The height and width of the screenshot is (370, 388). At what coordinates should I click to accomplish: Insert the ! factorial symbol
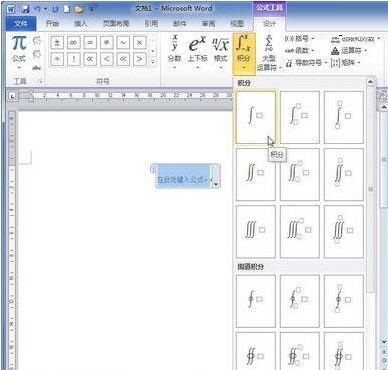pos(74,59)
